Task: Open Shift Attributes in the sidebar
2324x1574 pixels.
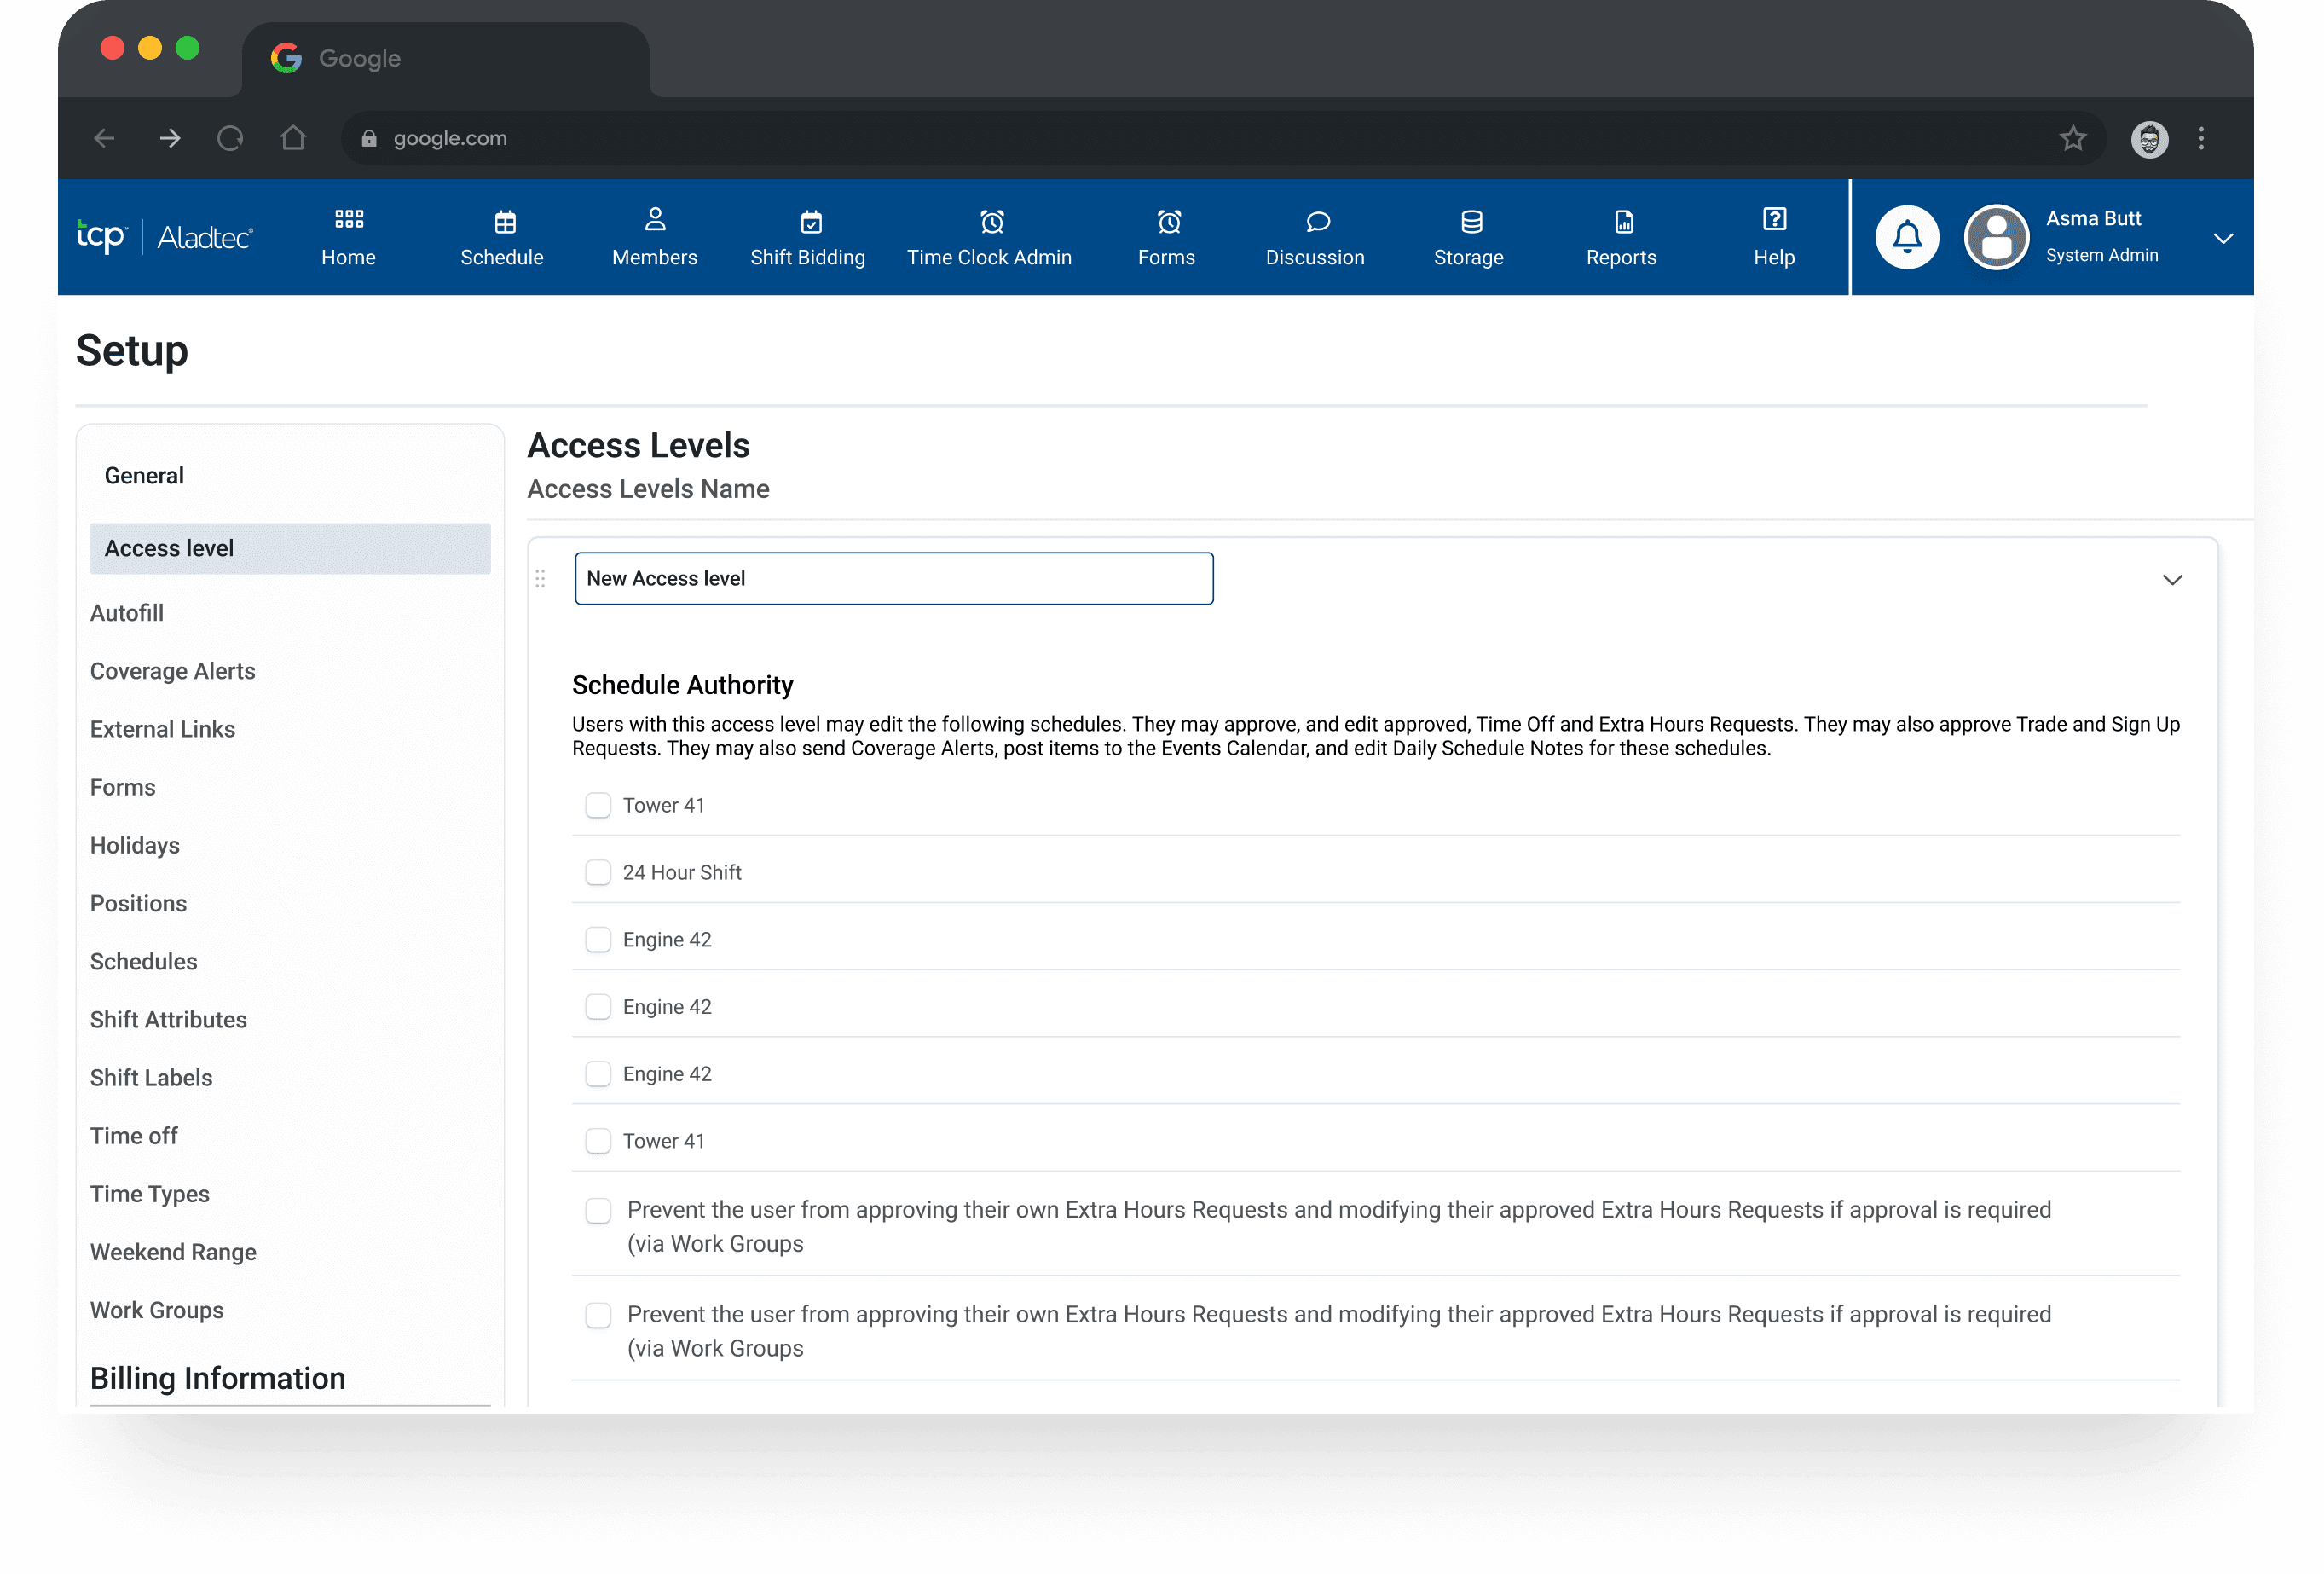Action: pos(168,1019)
